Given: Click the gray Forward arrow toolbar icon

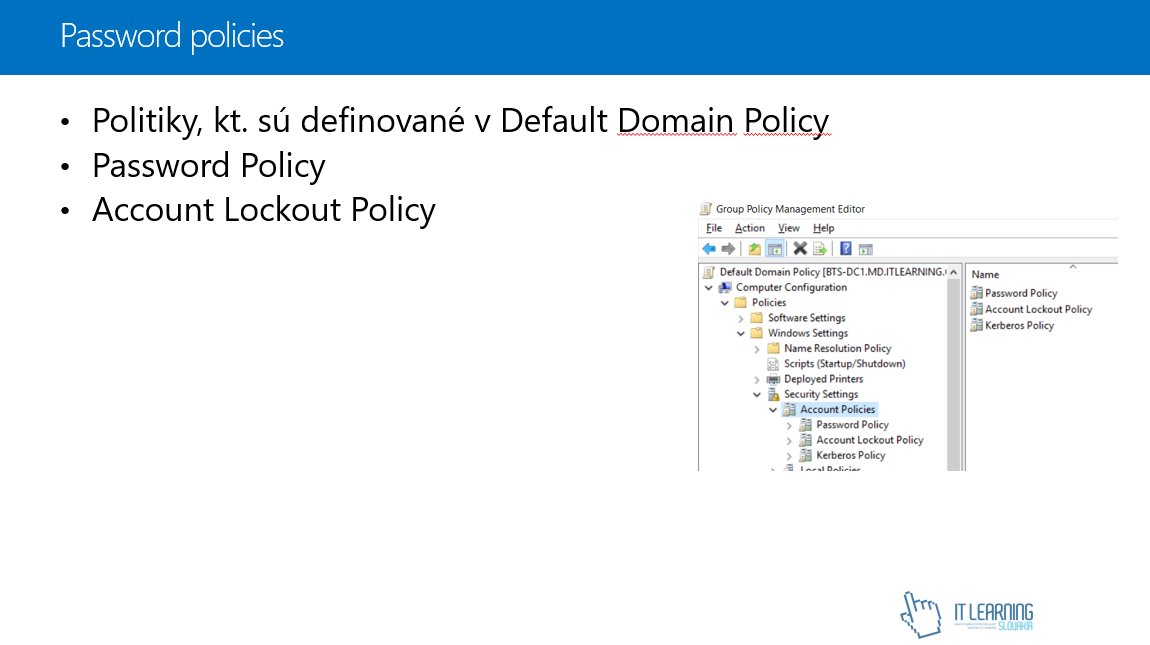Looking at the screenshot, I should (x=727, y=249).
